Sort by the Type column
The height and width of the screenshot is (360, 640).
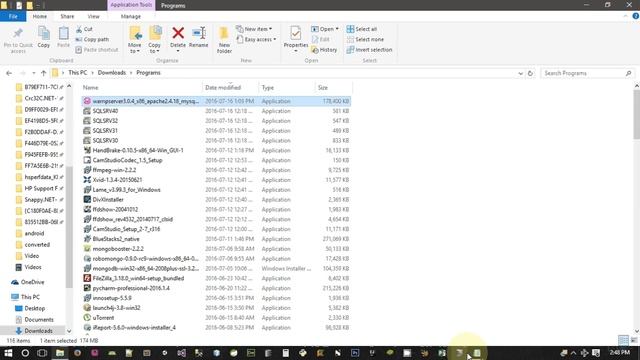pyautogui.click(x=287, y=88)
